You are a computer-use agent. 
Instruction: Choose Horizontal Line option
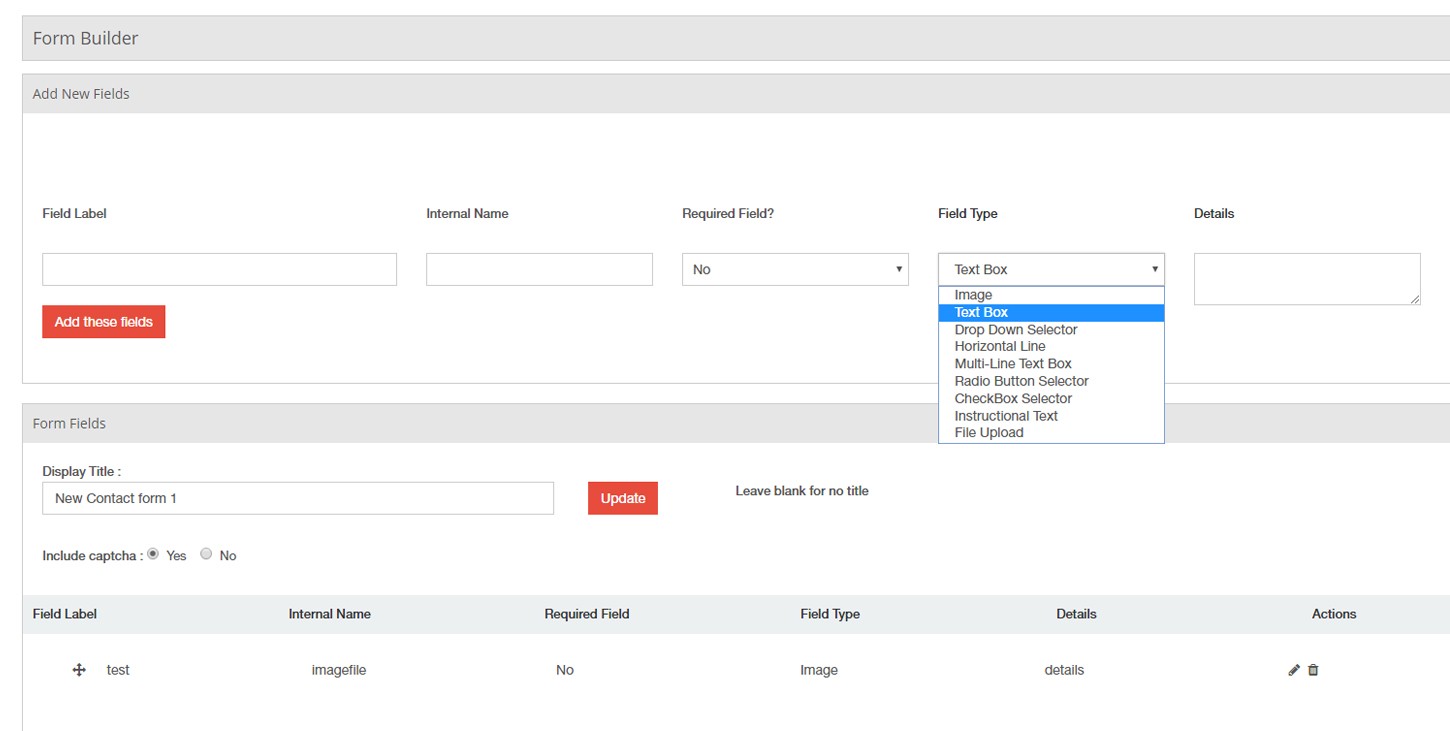pyautogui.click(x=999, y=347)
